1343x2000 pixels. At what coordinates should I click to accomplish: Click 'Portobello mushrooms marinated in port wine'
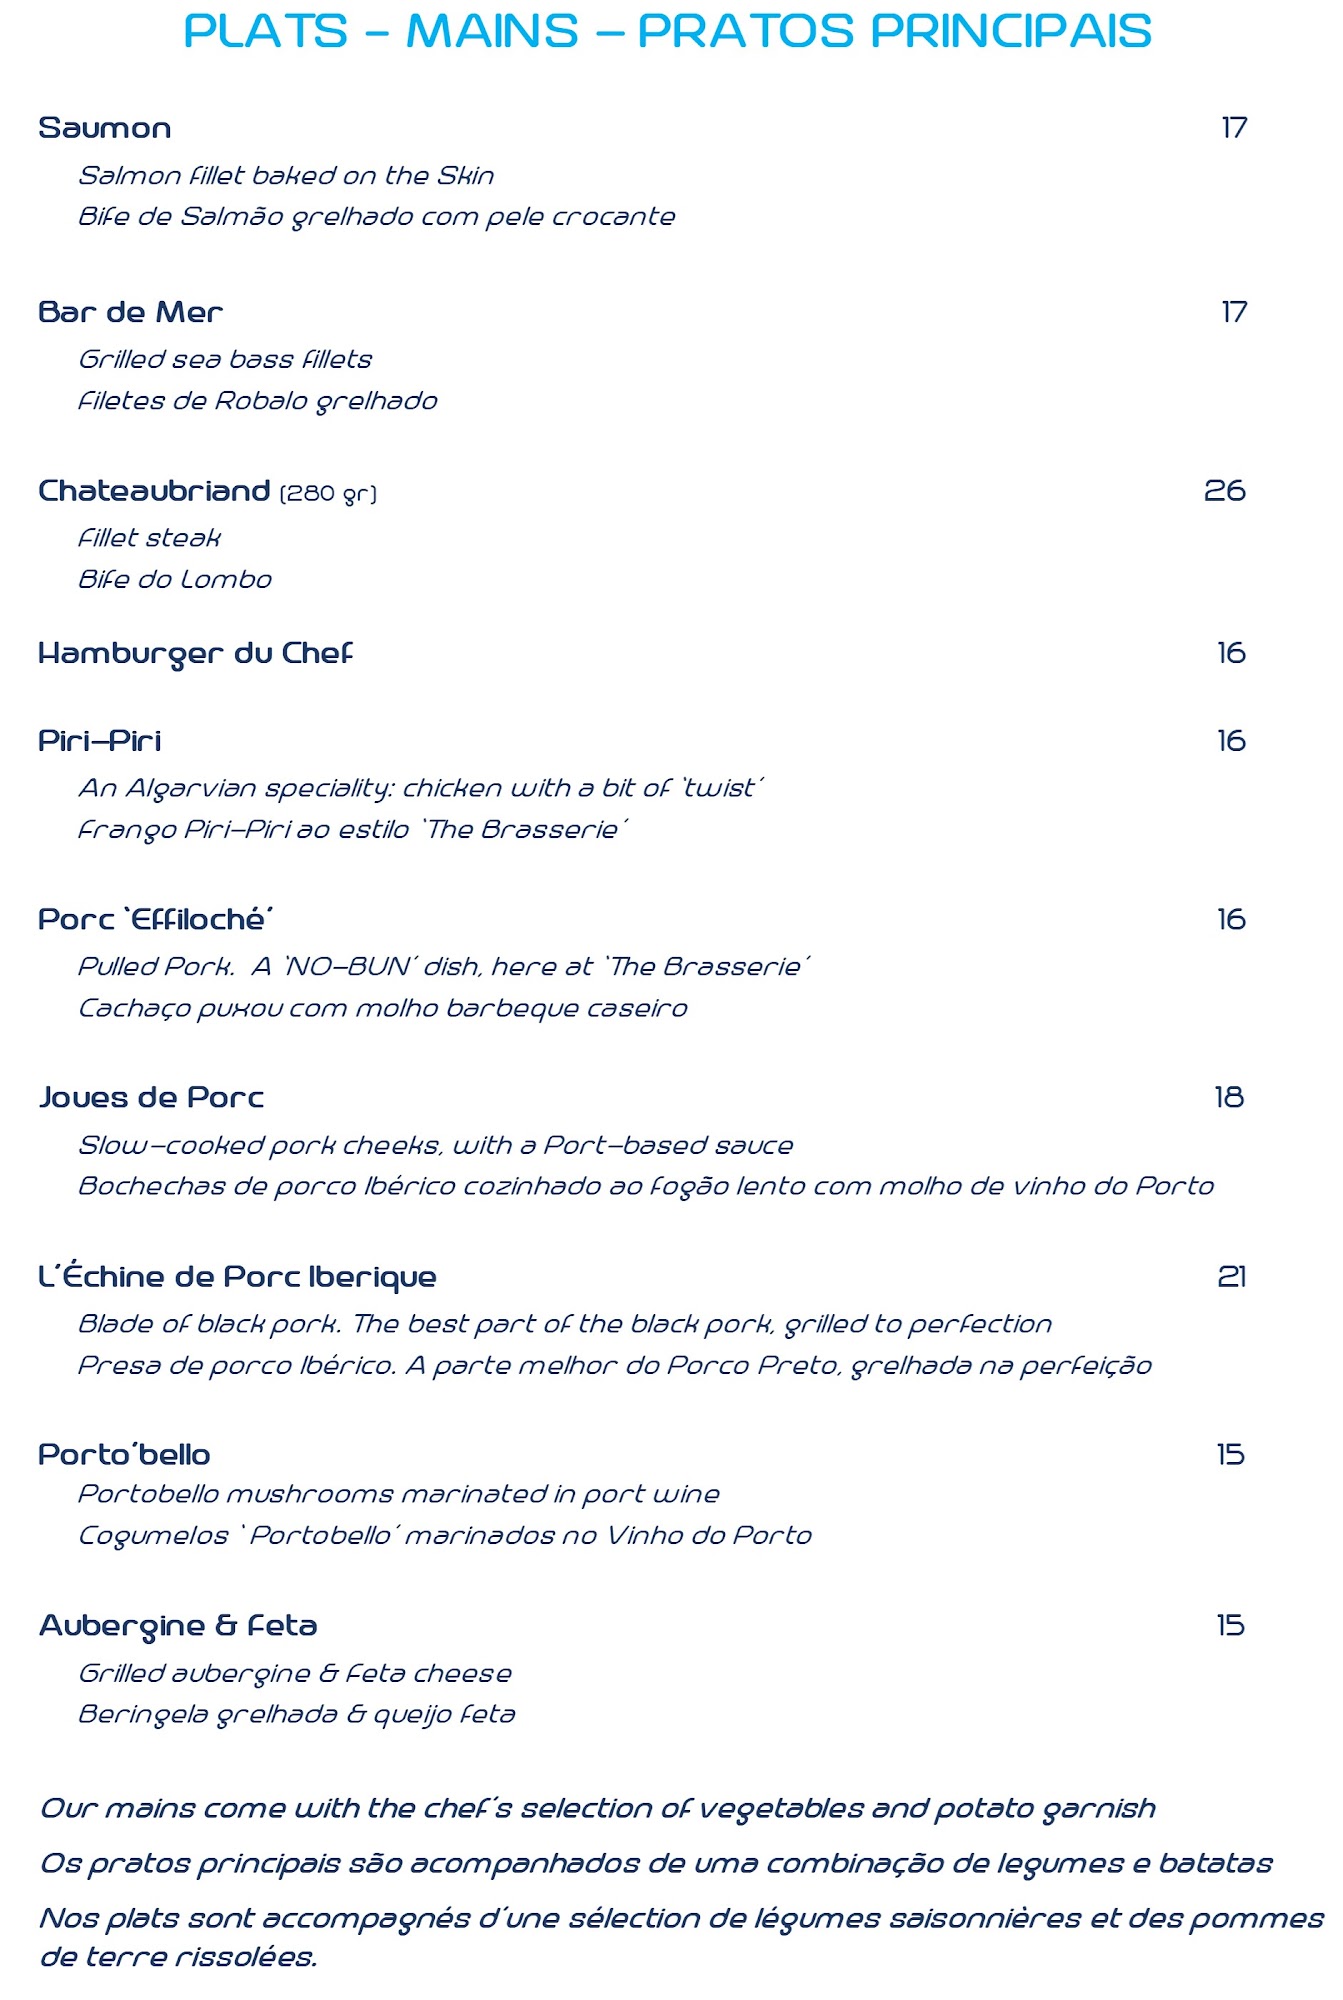click(399, 1495)
